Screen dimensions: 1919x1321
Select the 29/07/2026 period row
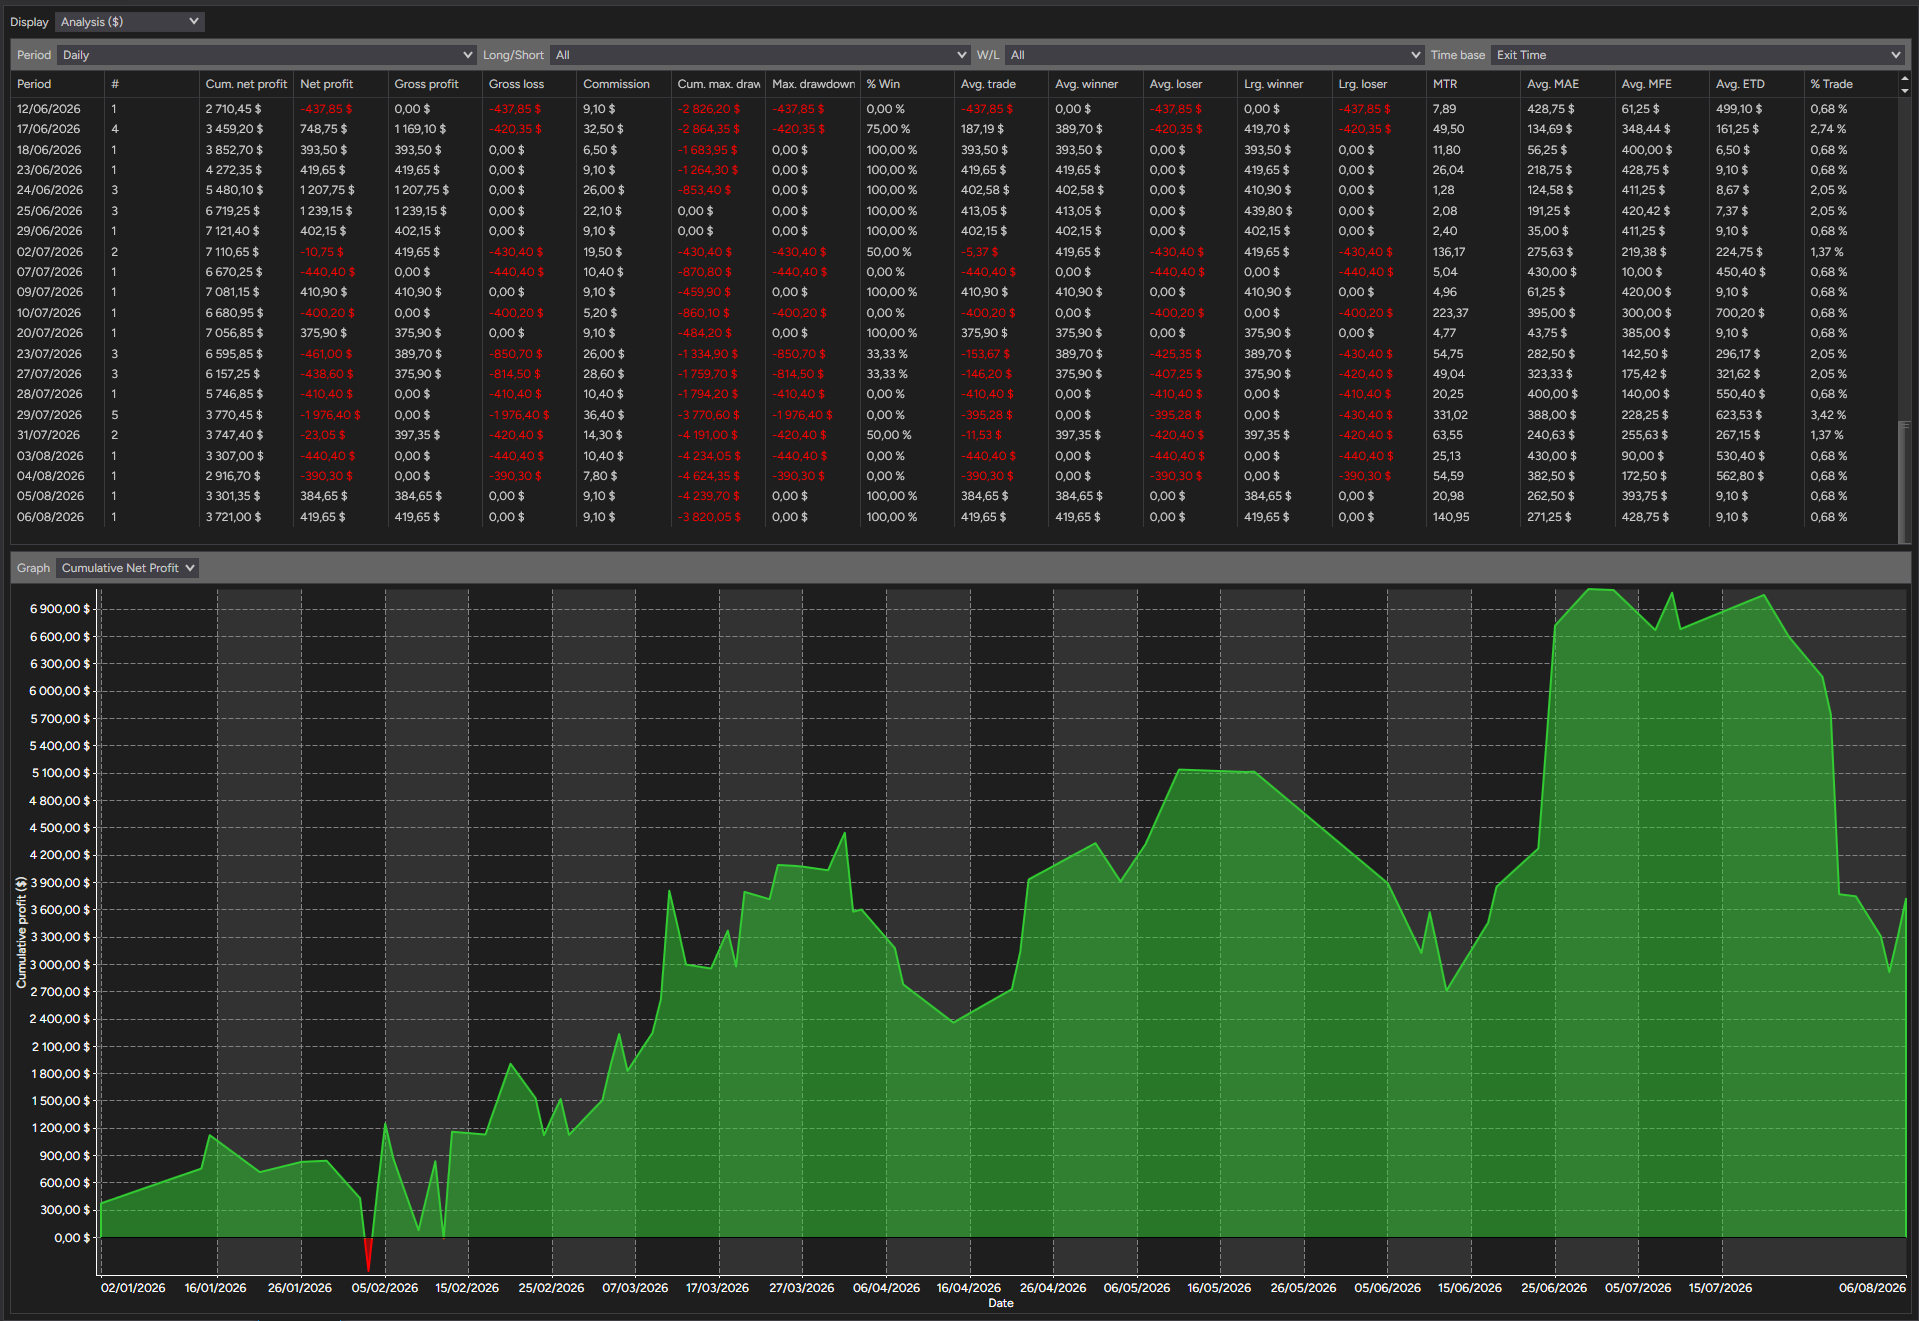tap(954, 415)
